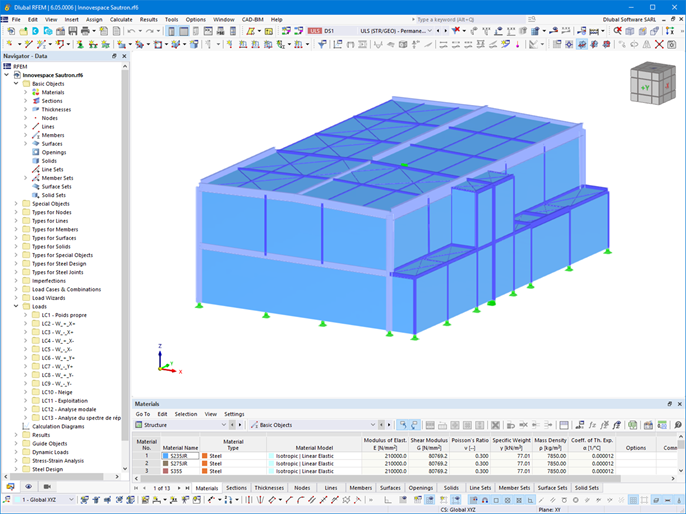Go to next table page via pager arrow
686x514 pixels.
[178, 488]
